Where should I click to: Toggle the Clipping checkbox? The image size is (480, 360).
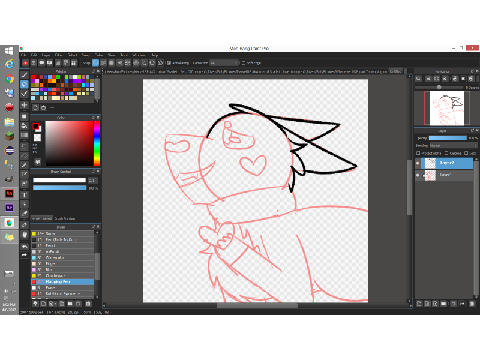pos(447,153)
